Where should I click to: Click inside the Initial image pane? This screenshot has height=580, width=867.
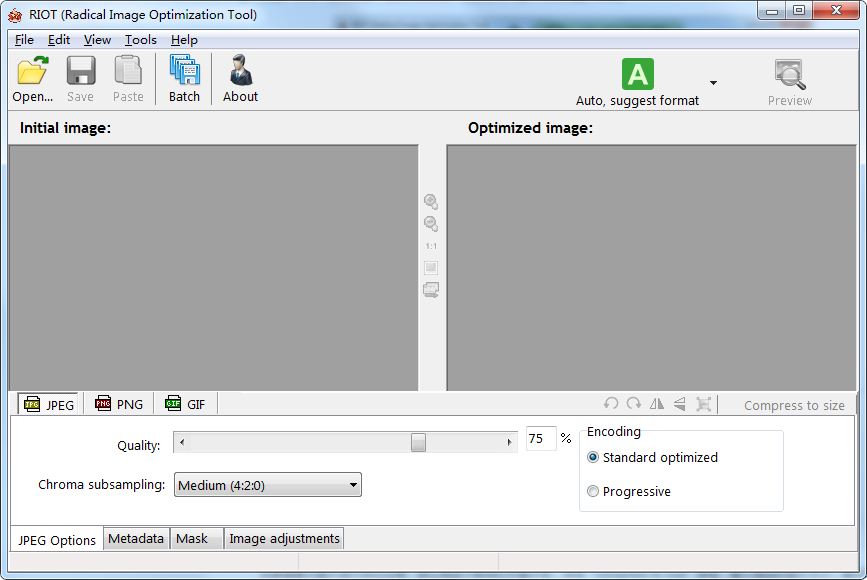pyautogui.click(x=213, y=268)
